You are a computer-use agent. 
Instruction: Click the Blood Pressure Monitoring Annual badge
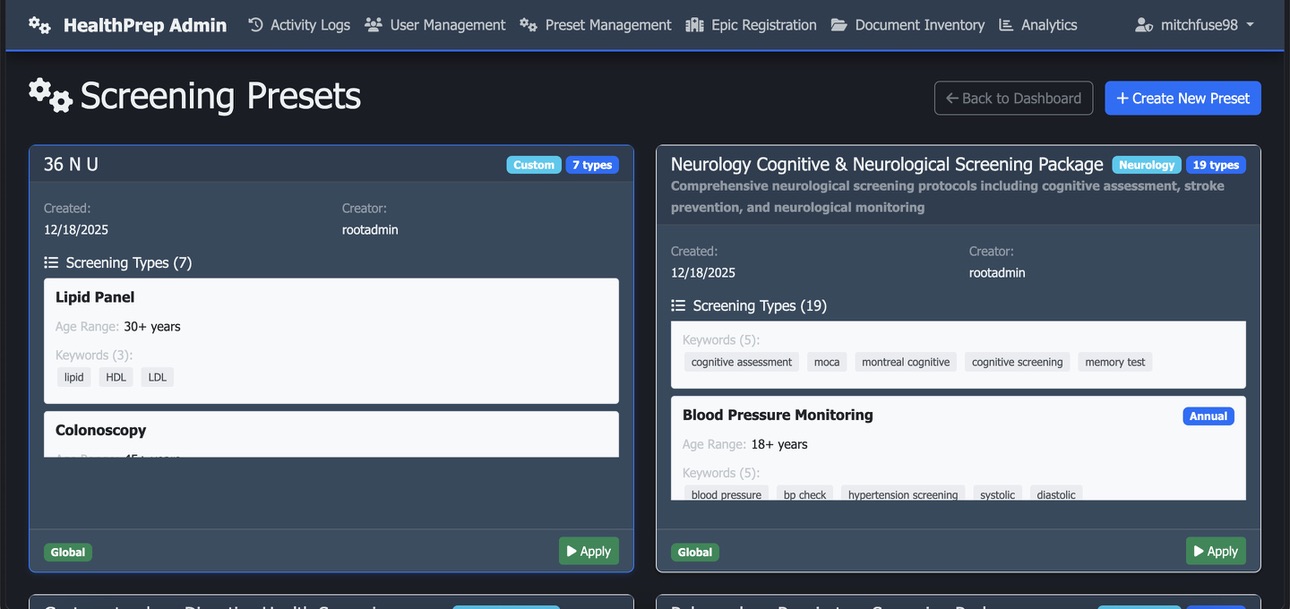click(1208, 416)
